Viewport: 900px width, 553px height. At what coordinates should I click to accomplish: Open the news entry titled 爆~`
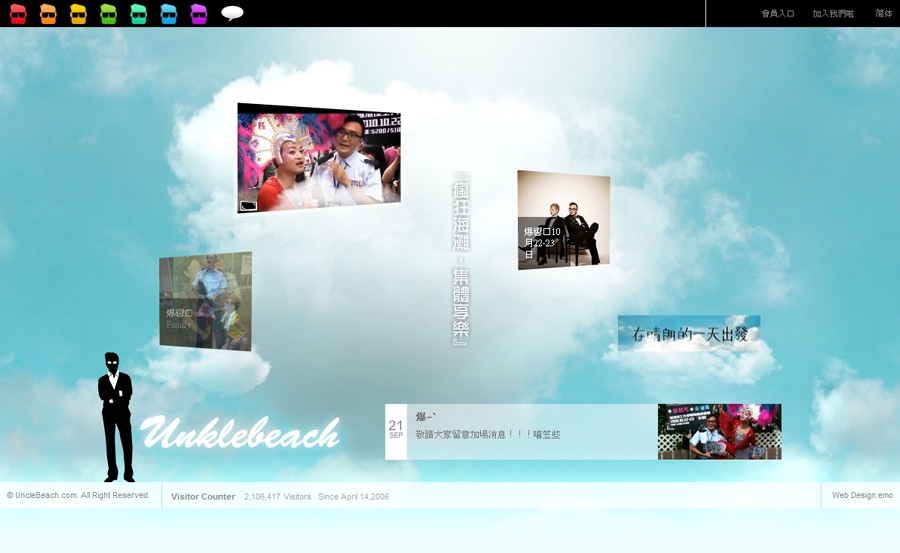[x=426, y=417]
